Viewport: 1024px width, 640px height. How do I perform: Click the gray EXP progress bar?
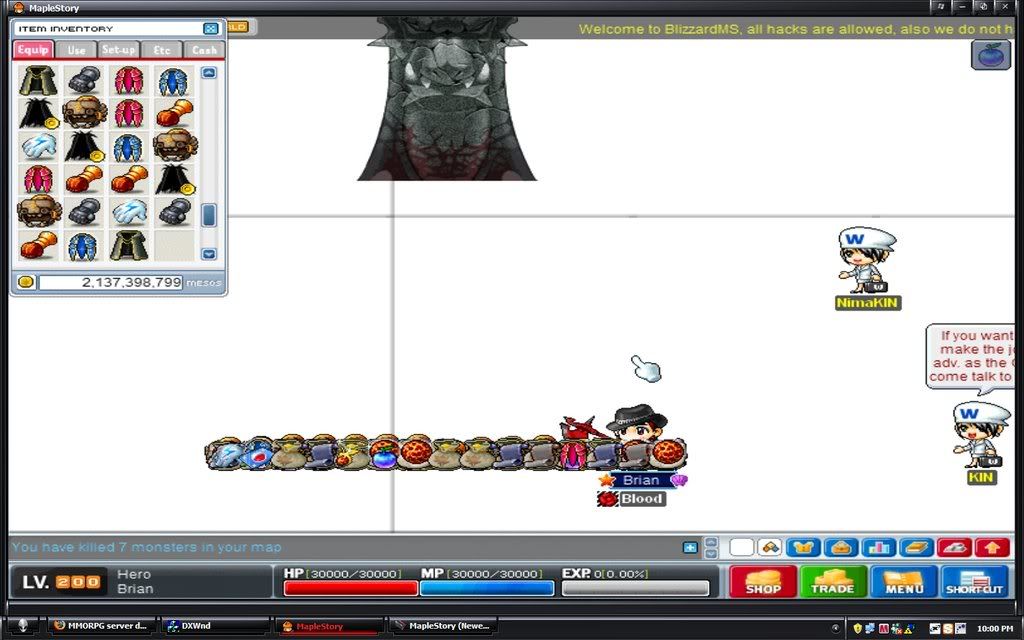click(x=635, y=588)
